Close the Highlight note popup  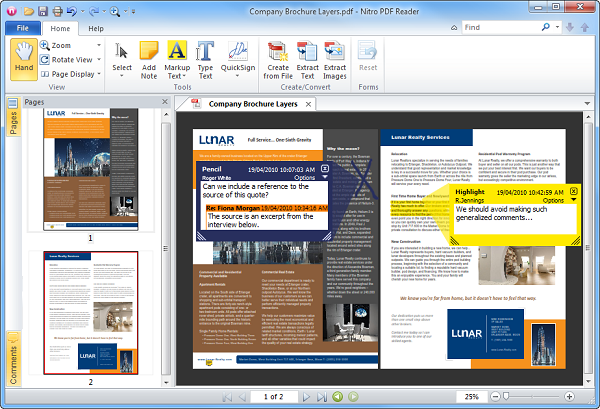[x=573, y=191]
